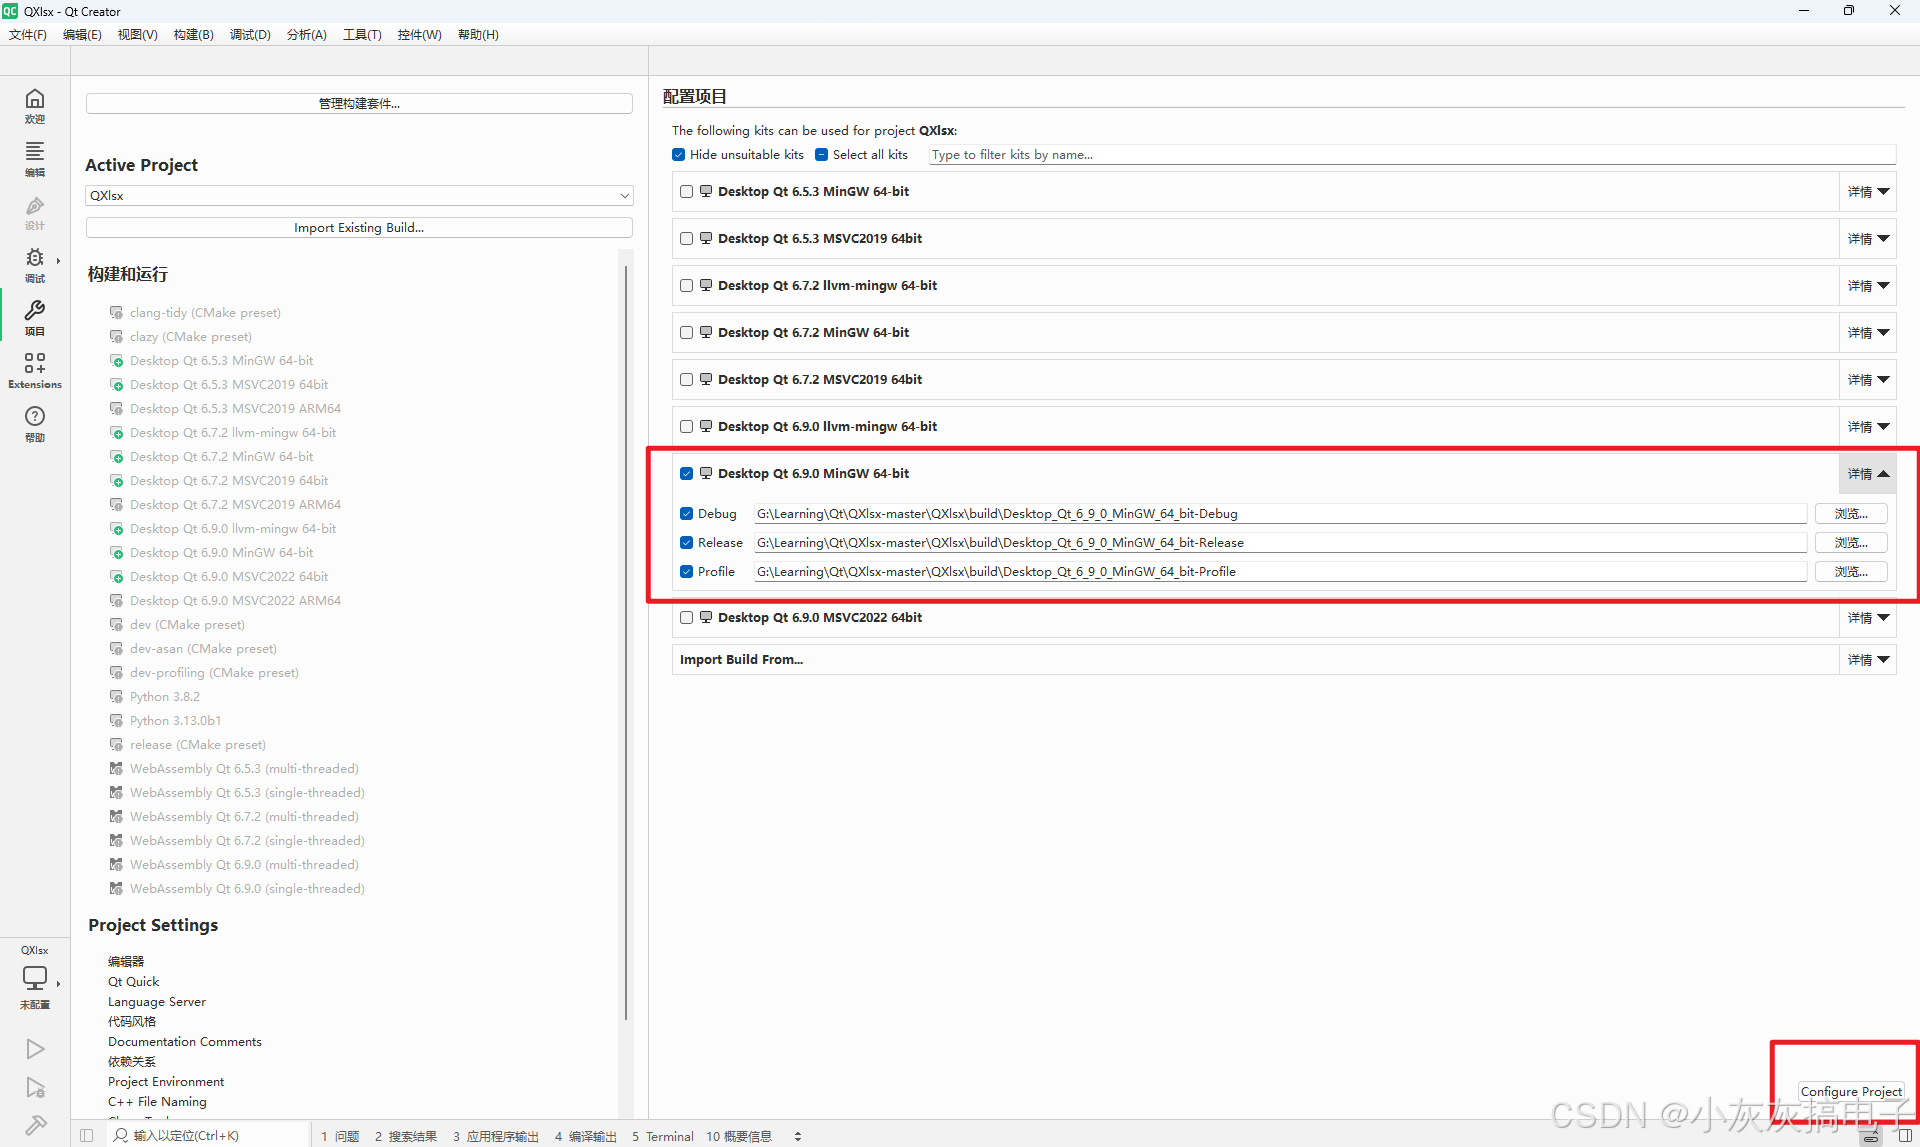
Task: Click the Start Debugging run button
Action: [35, 1088]
